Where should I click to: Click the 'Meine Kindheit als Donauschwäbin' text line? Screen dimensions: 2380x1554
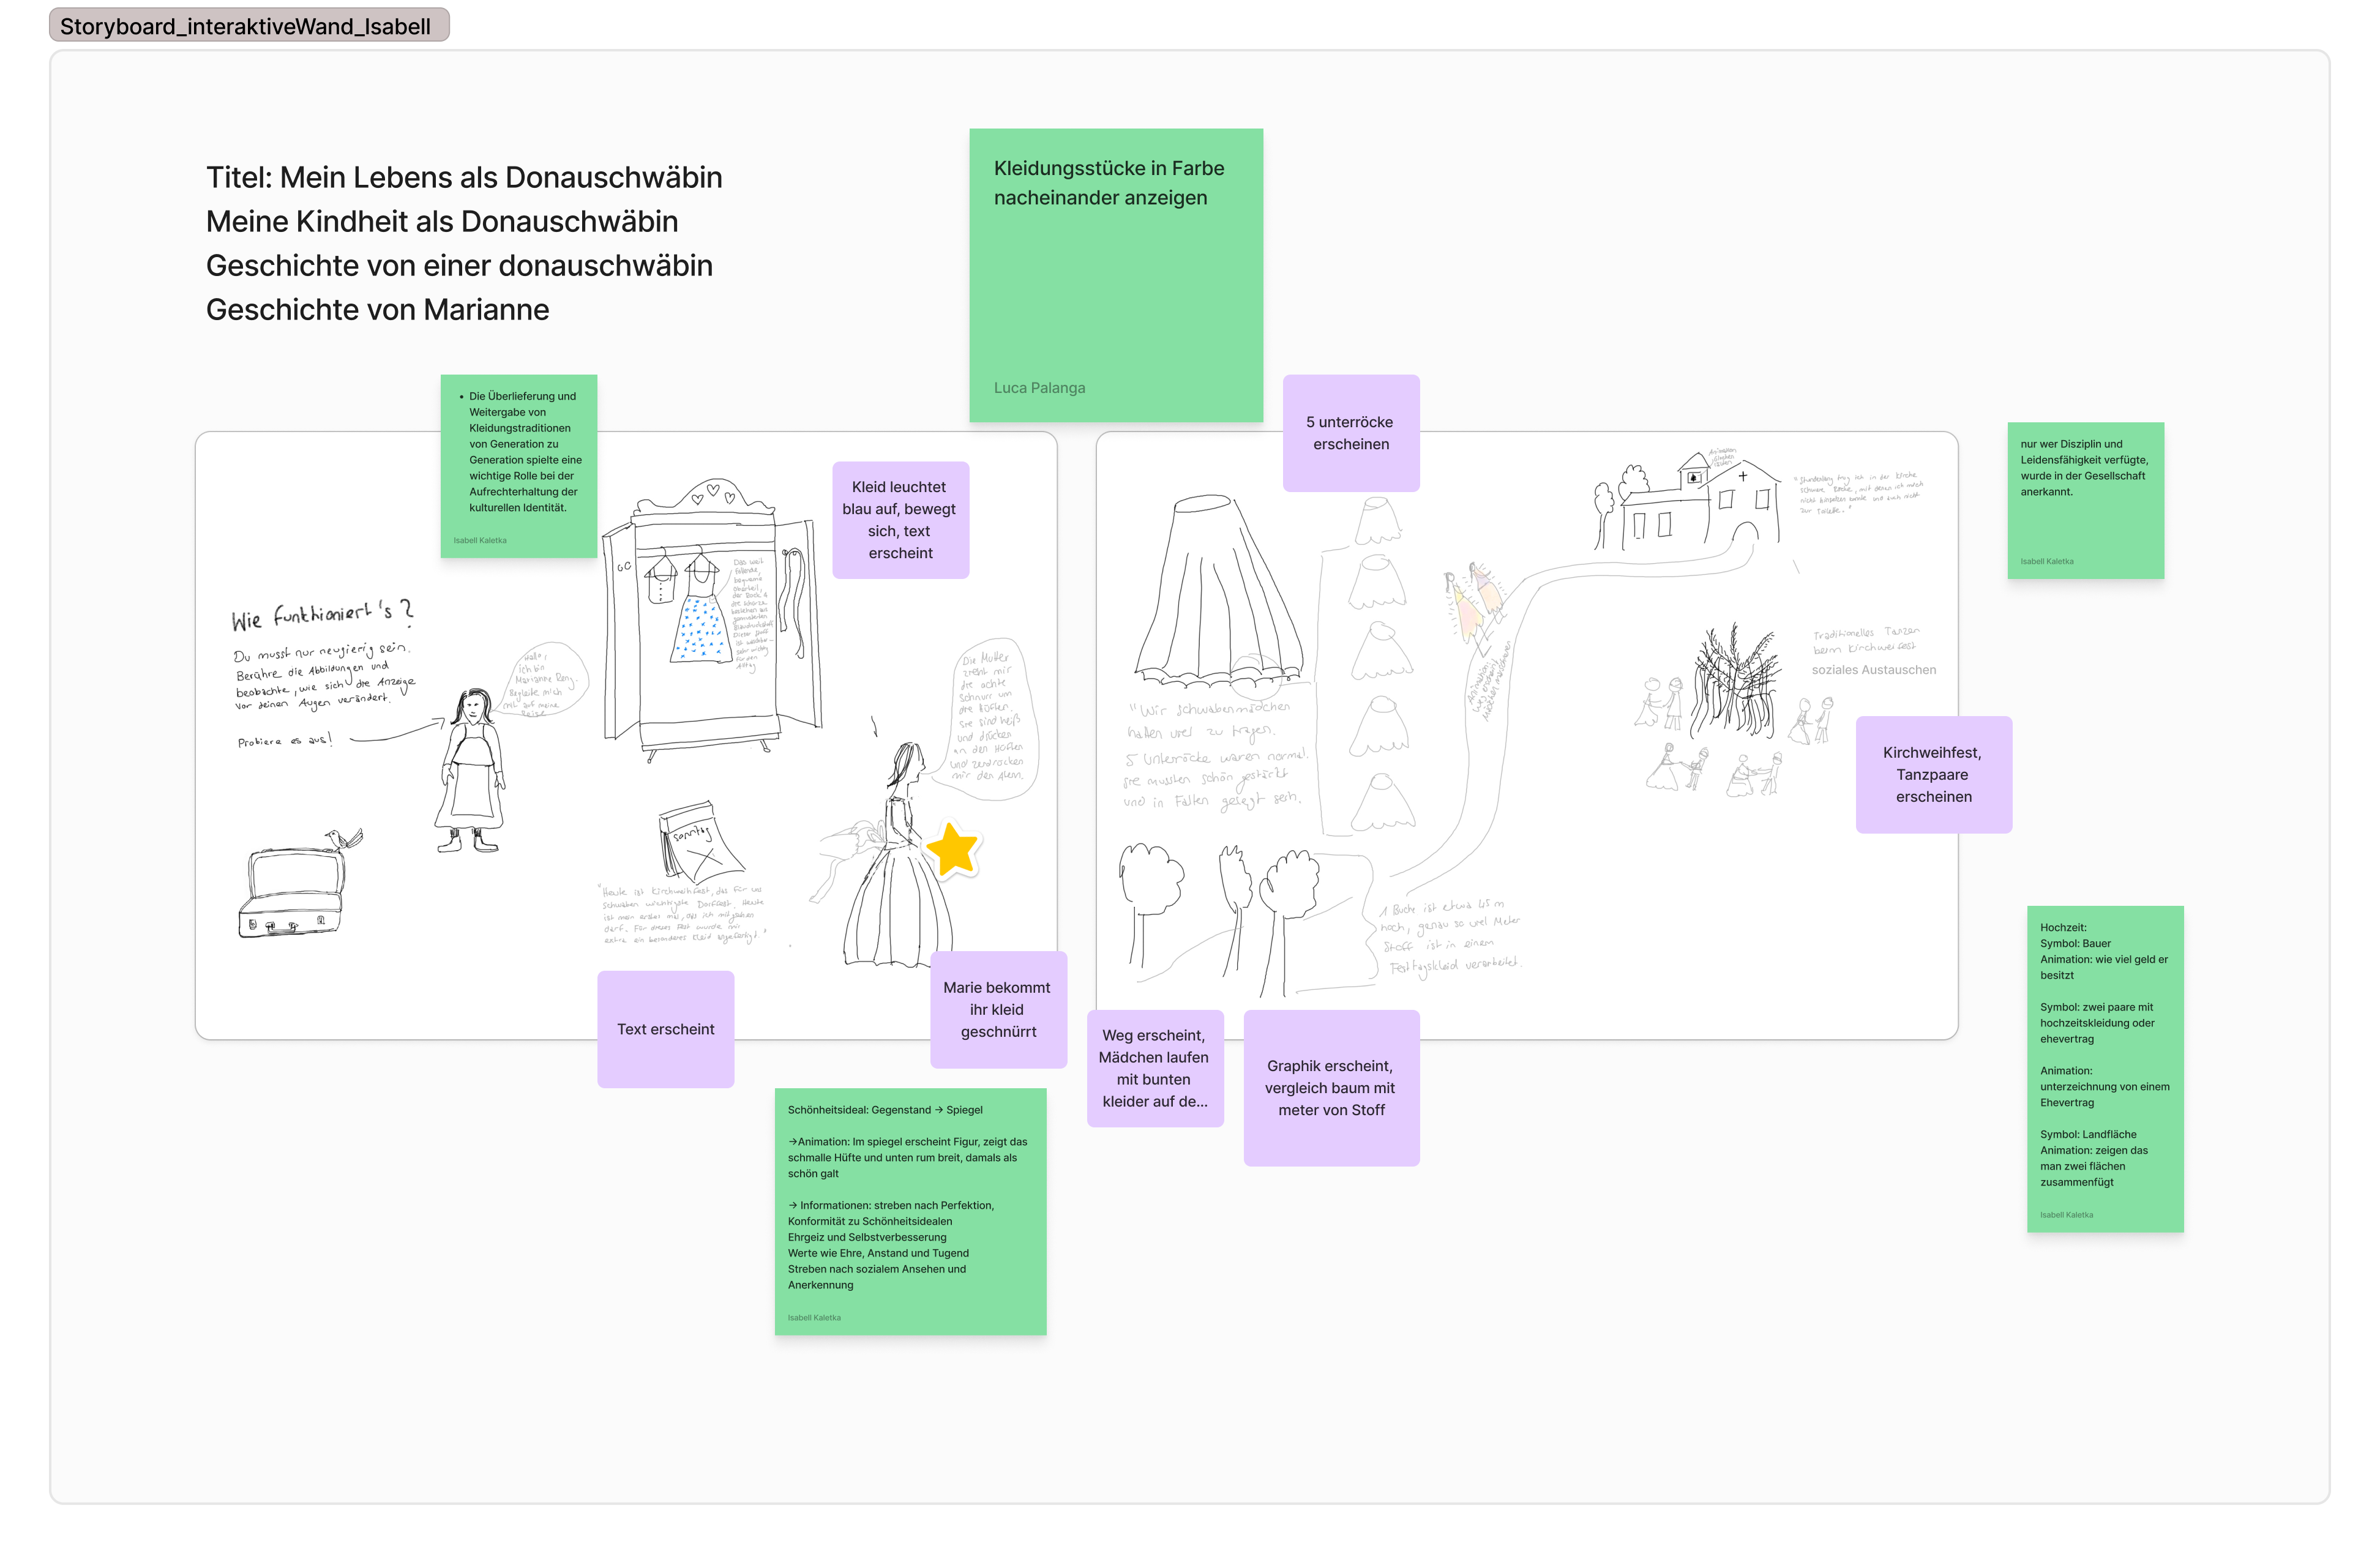click(442, 221)
